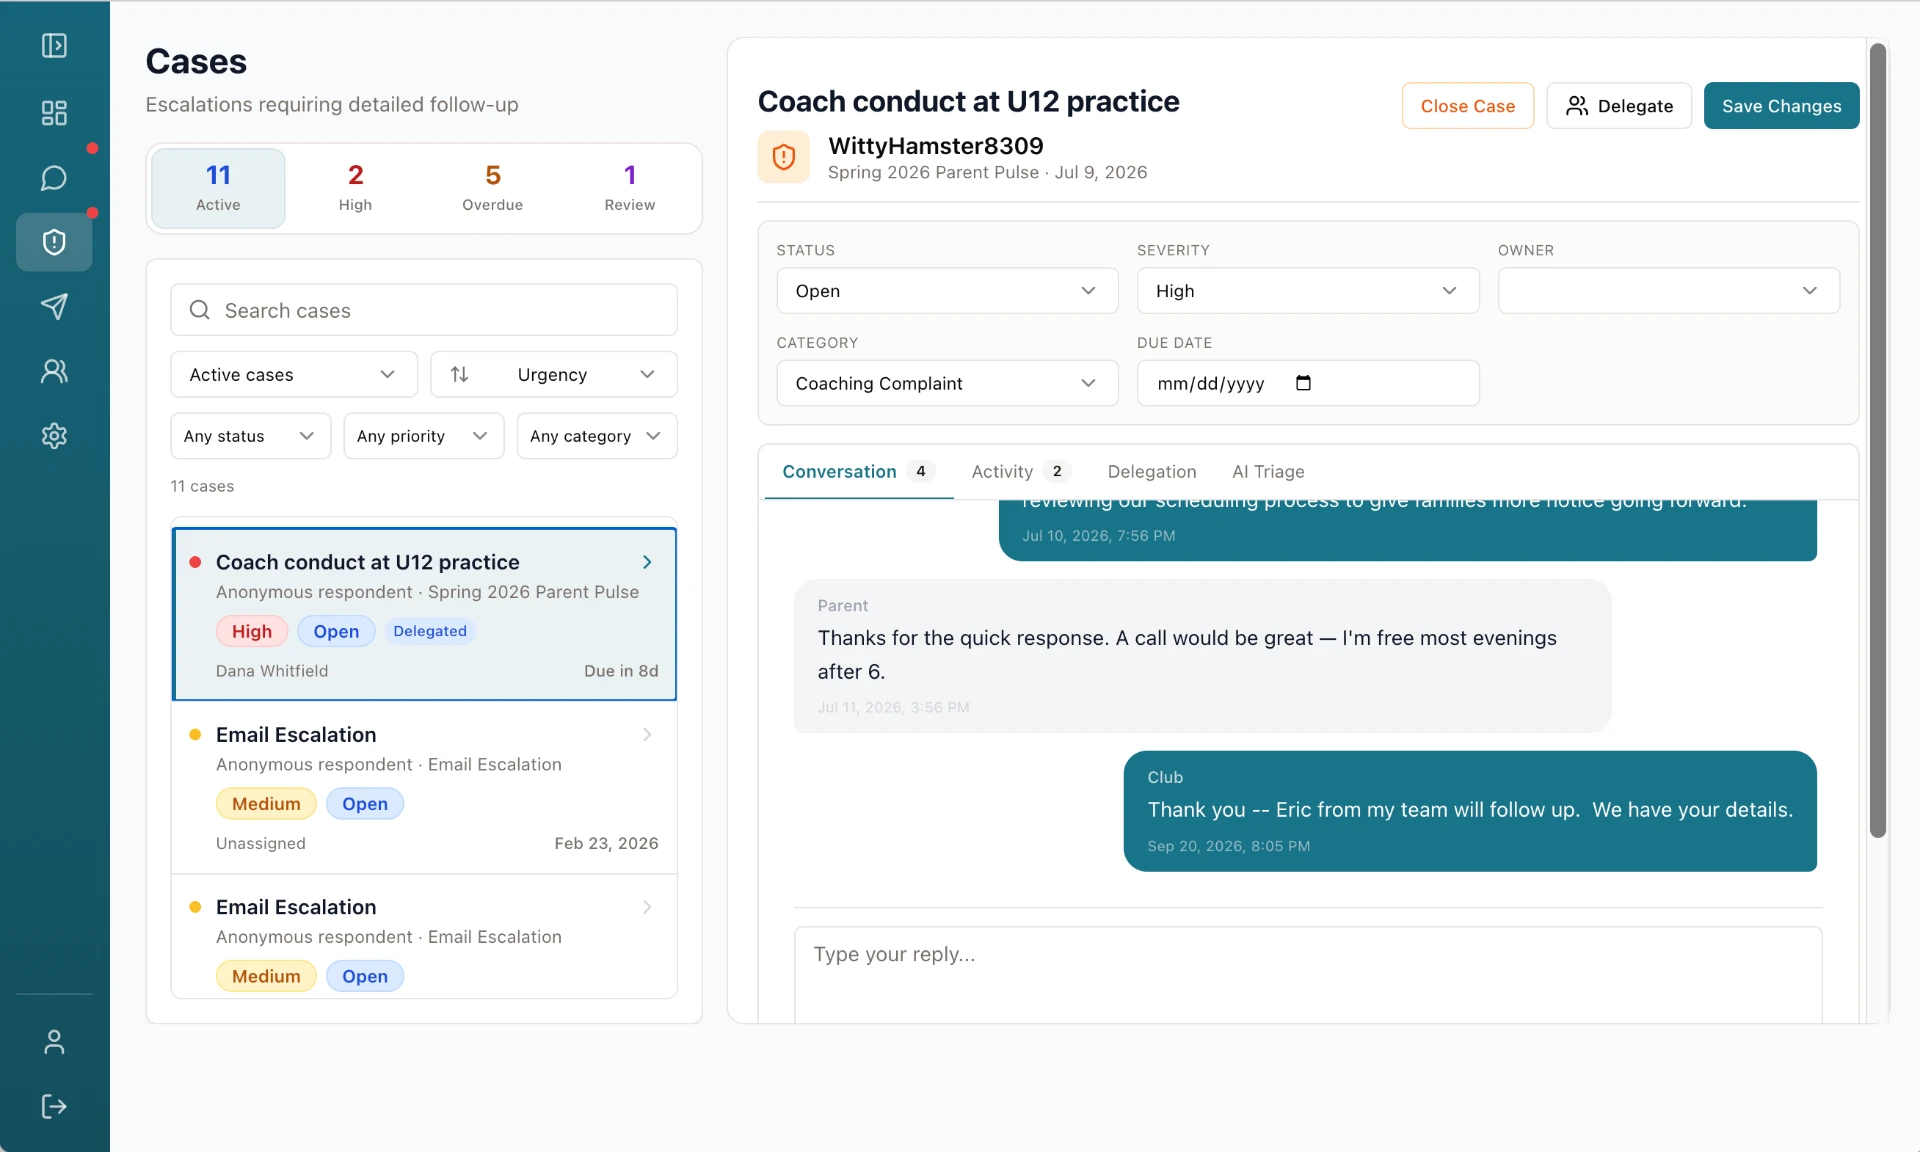Open the chevron on Feb 23 Email Escalation
This screenshot has height=1152, width=1920.
[647, 735]
